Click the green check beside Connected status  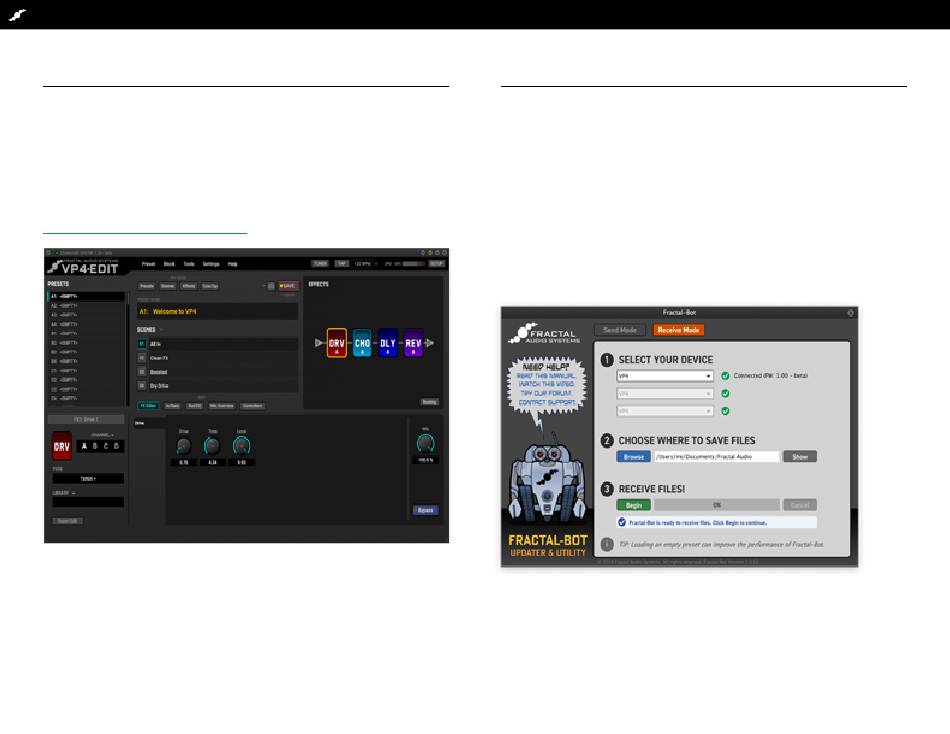coord(725,376)
